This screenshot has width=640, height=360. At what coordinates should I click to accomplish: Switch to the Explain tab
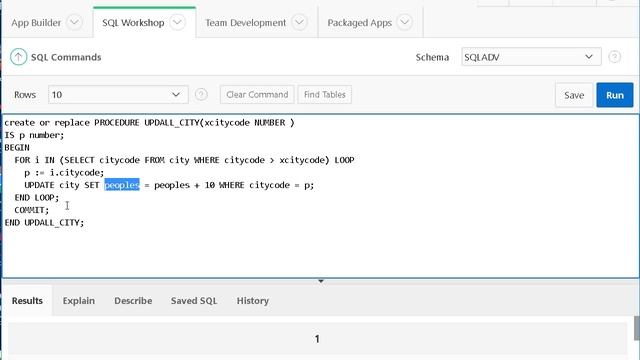[x=79, y=301]
